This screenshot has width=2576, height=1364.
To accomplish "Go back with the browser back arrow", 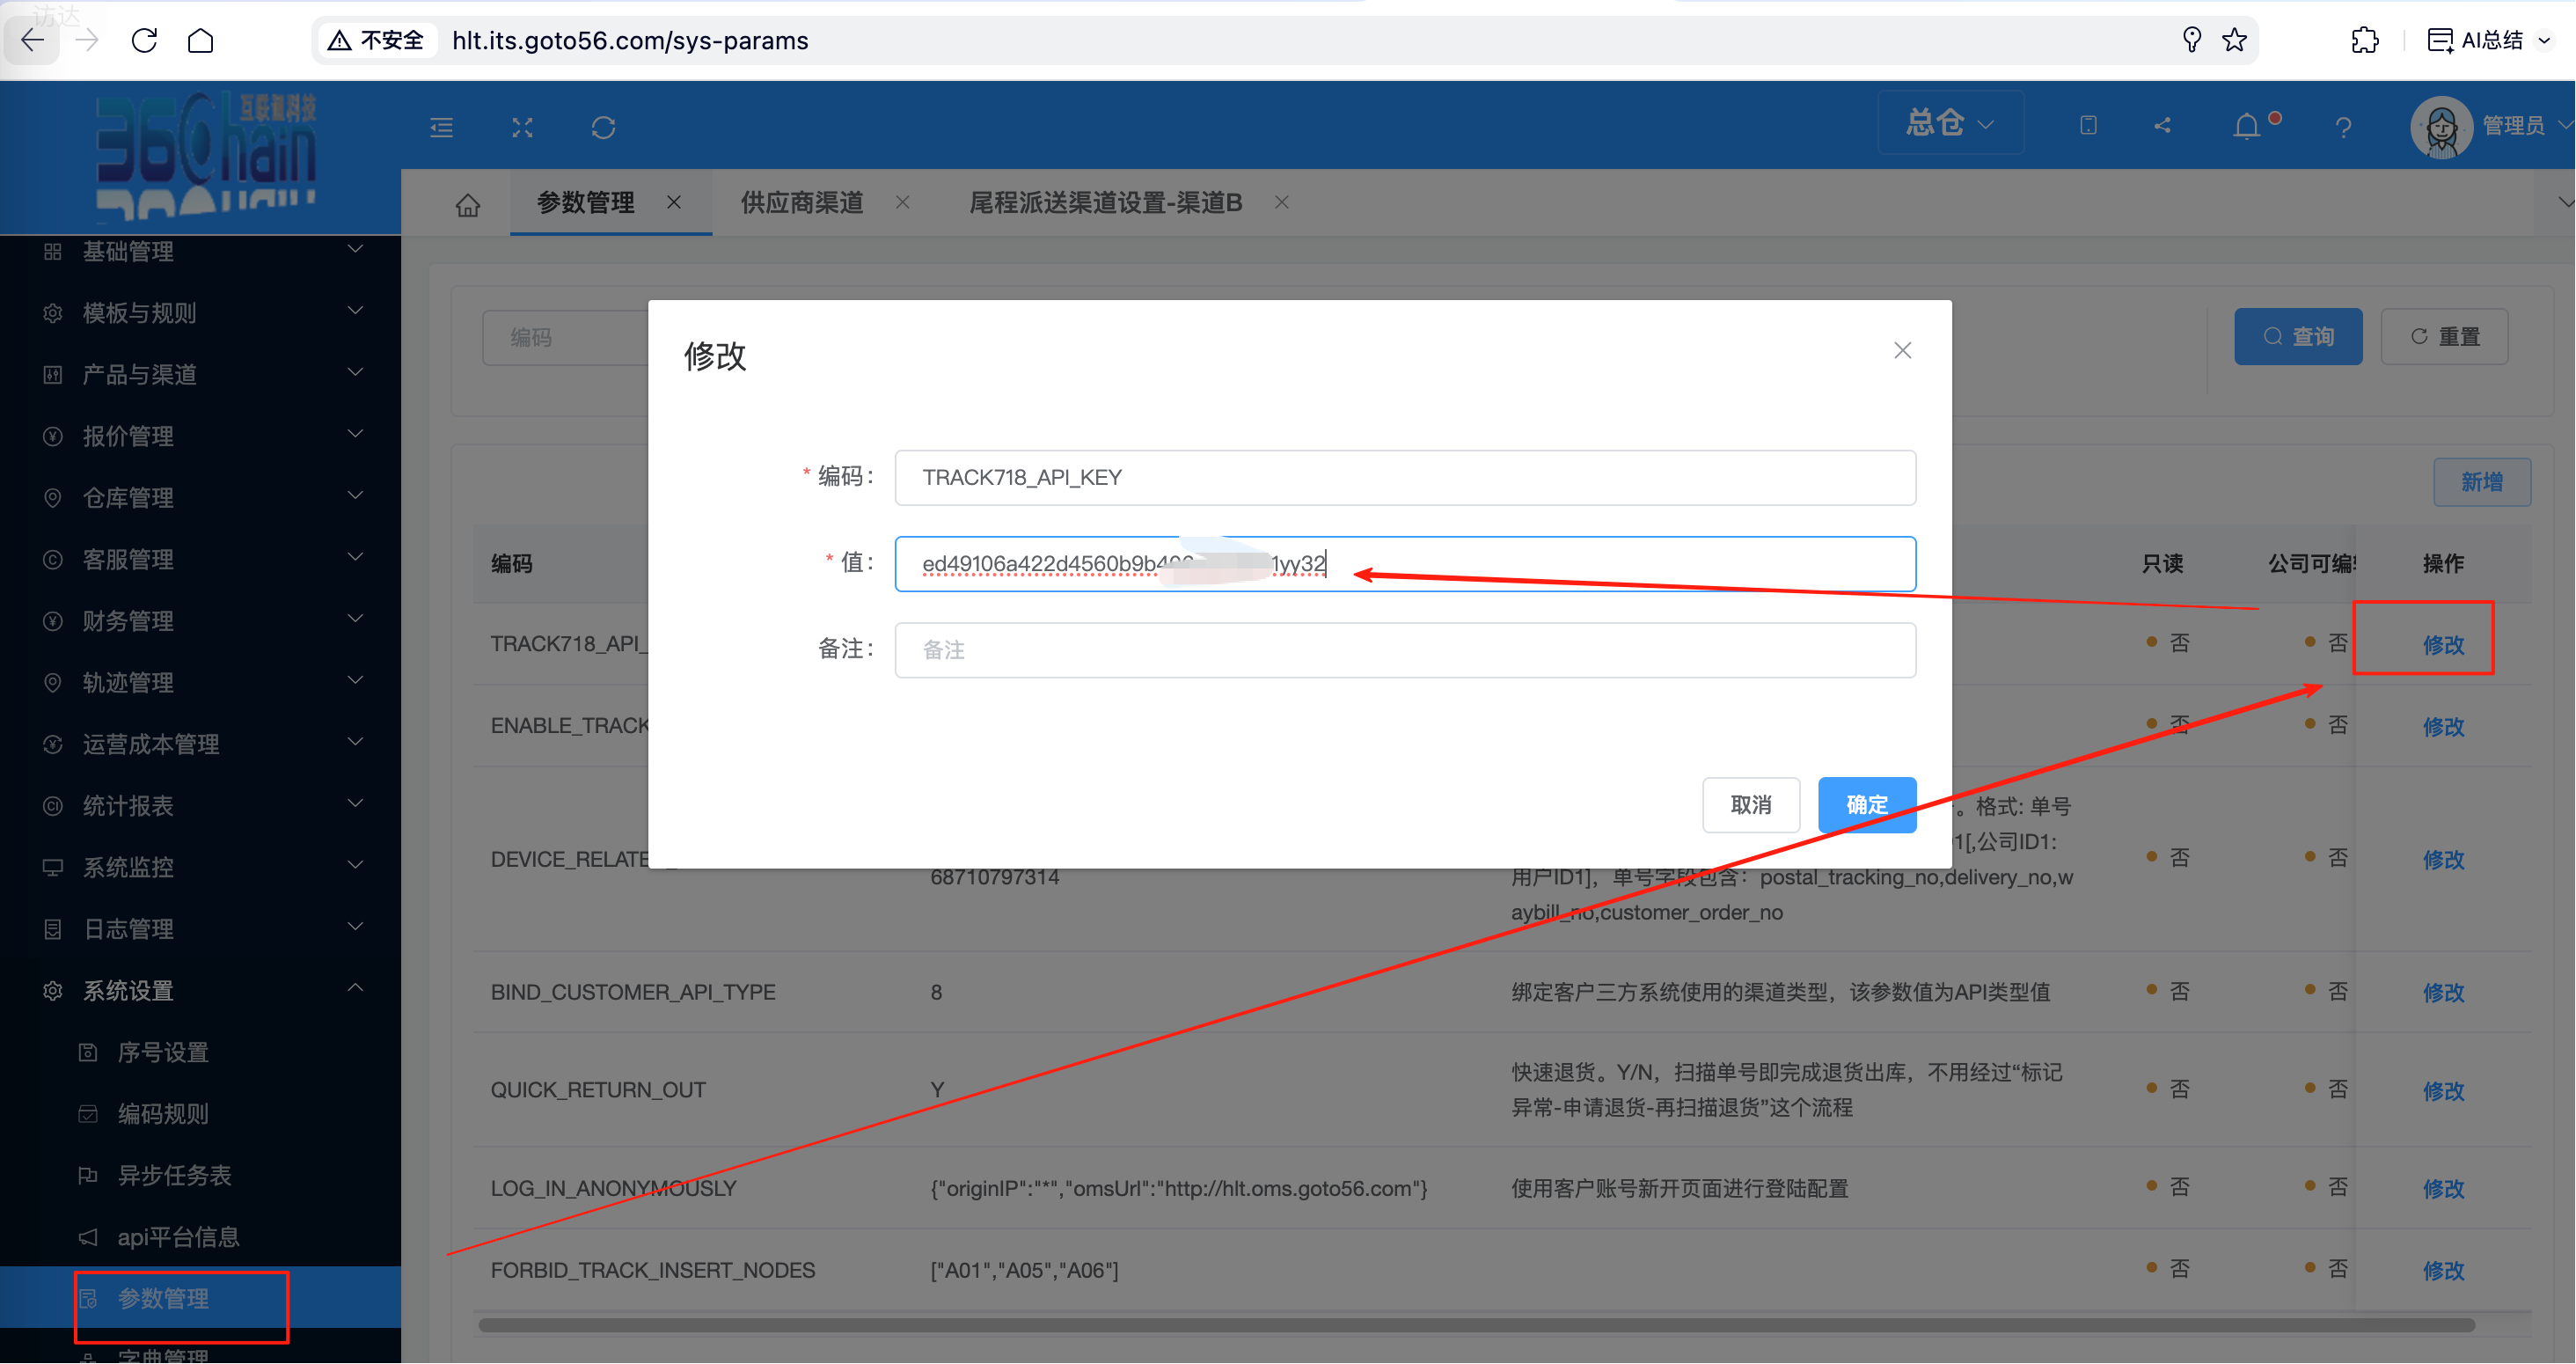I will click(33, 40).
